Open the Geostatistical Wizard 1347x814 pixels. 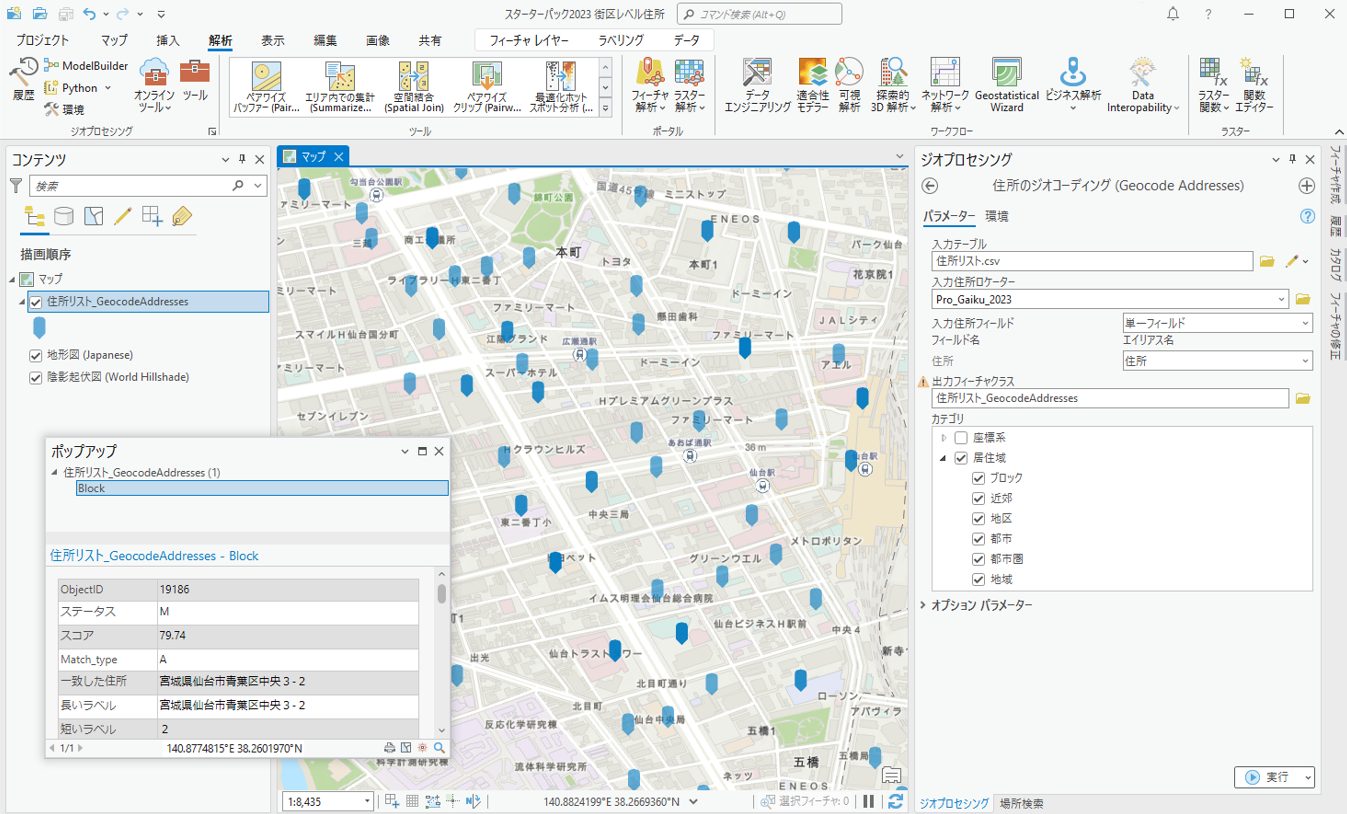tap(1006, 85)
